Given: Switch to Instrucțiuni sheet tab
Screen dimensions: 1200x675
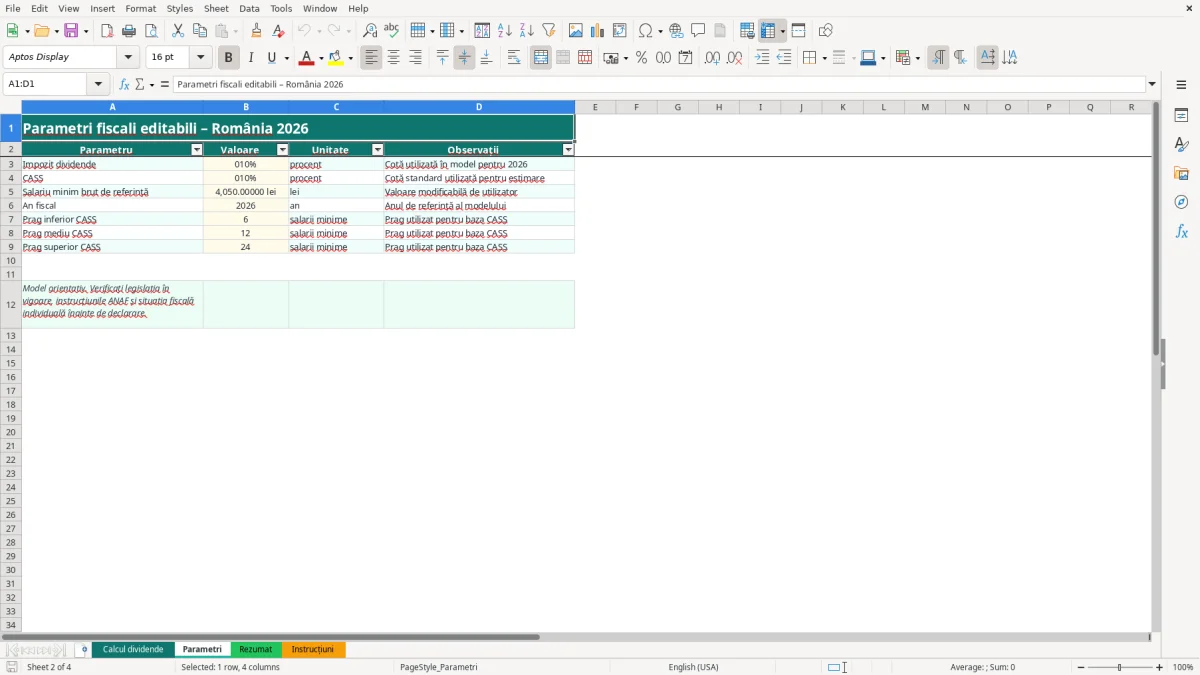Looking at the screenshot, I should pos(313,649).
